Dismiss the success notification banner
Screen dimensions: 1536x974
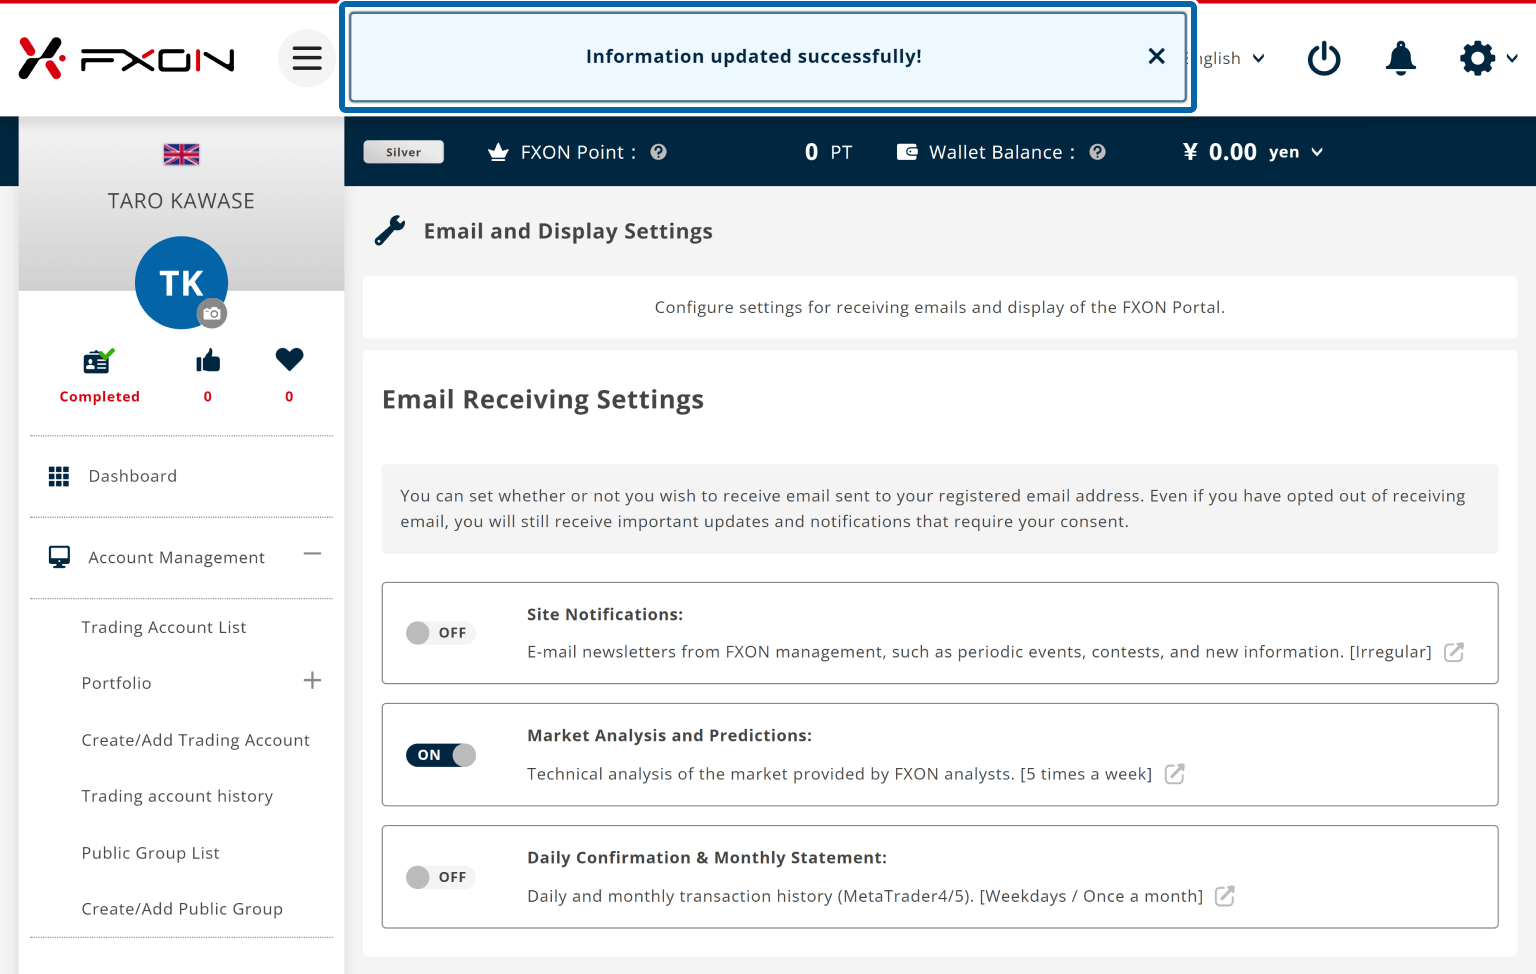1156,56
